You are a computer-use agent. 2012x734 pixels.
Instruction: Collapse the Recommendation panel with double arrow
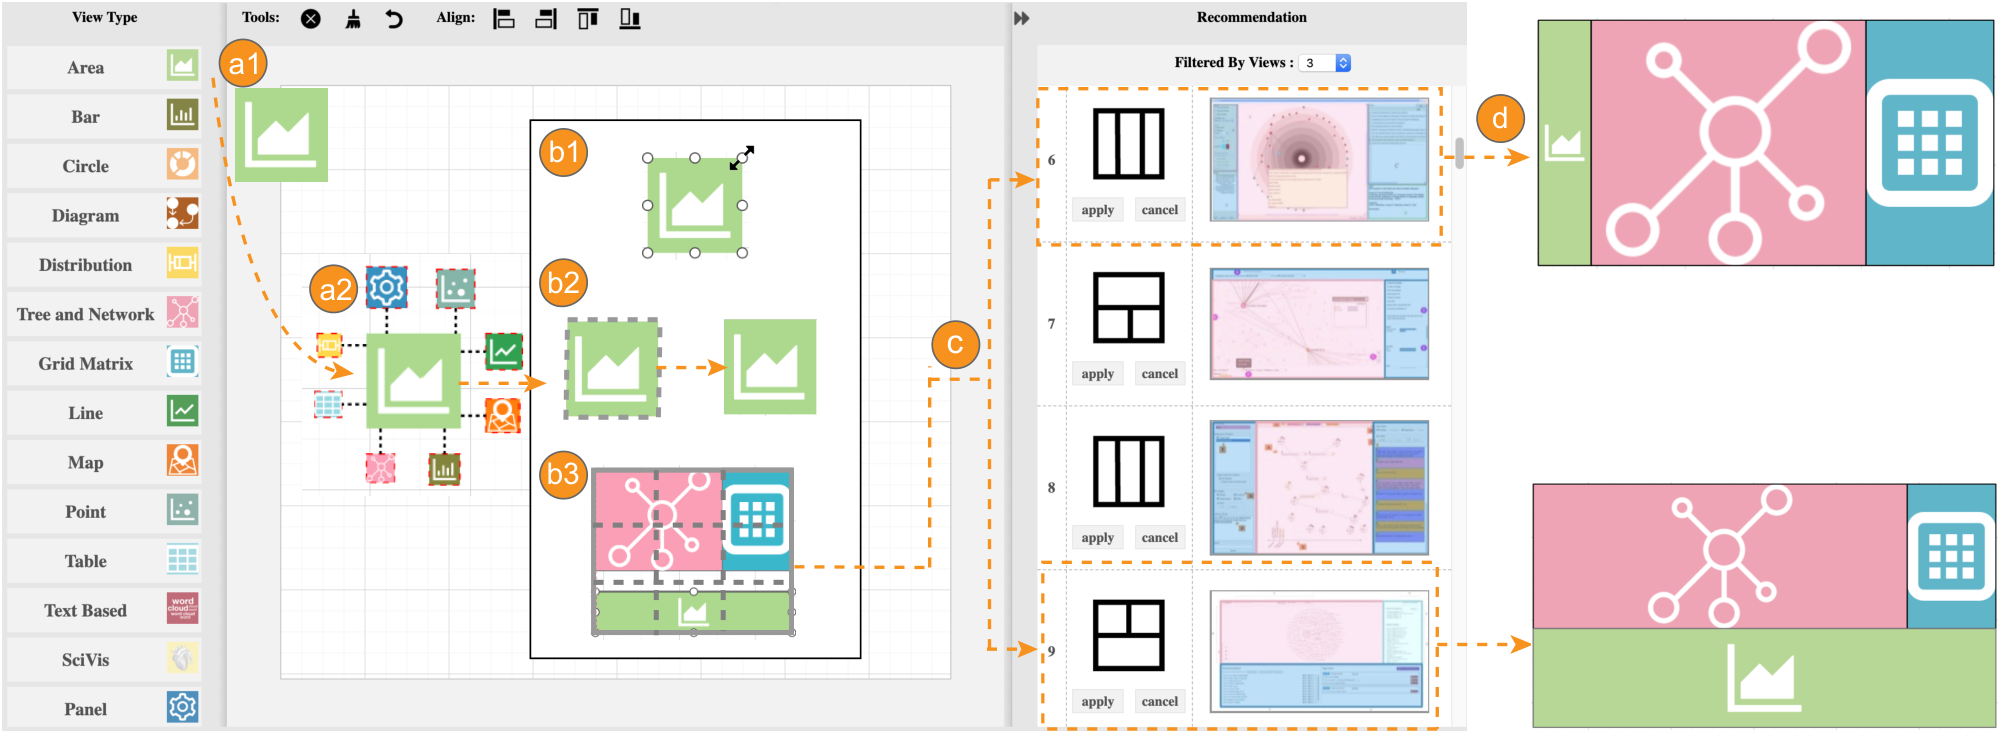1021,18
